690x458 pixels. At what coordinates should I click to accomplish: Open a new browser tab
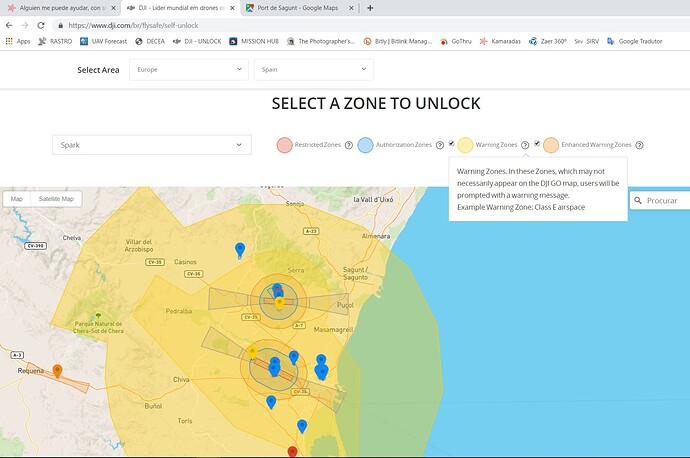pos(370,8)
